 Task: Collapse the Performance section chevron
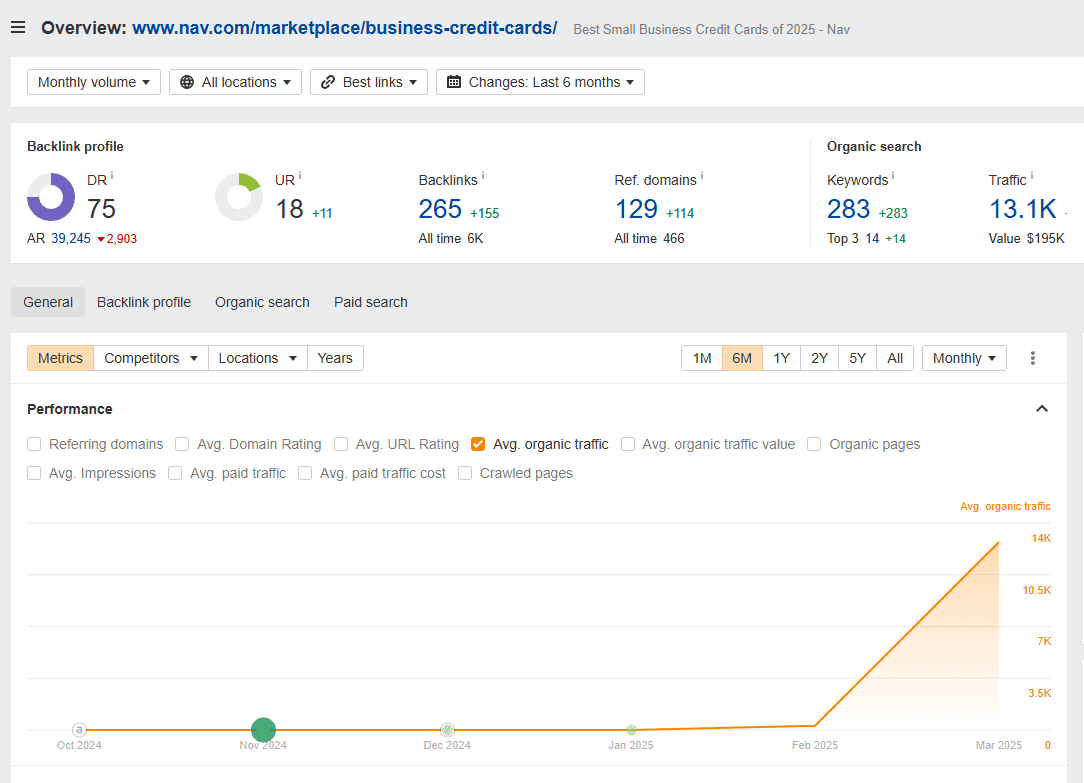[1042, 409]
